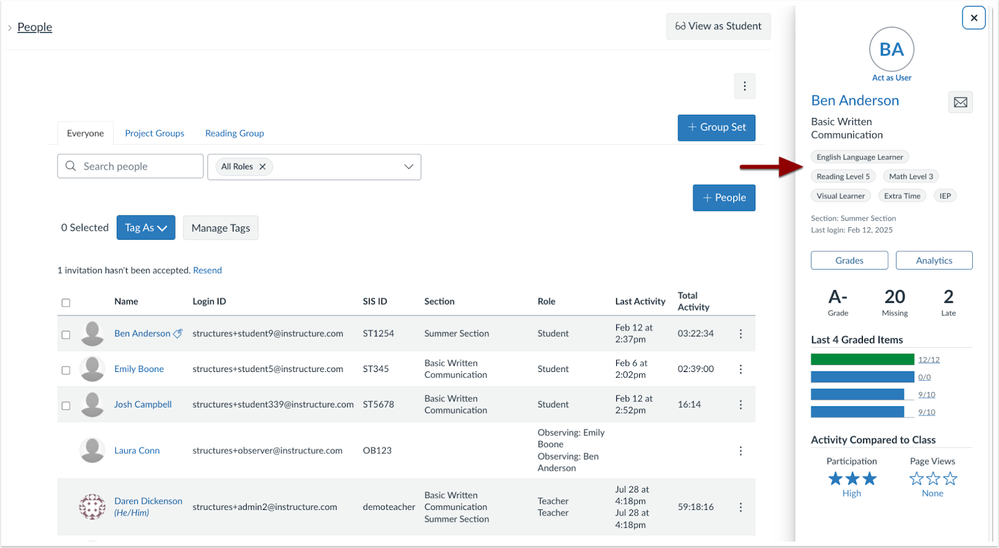The height and width of the screenshot is (548, 999).
Task: Click the Reading Level 5 tag
Action: point(843,177)
